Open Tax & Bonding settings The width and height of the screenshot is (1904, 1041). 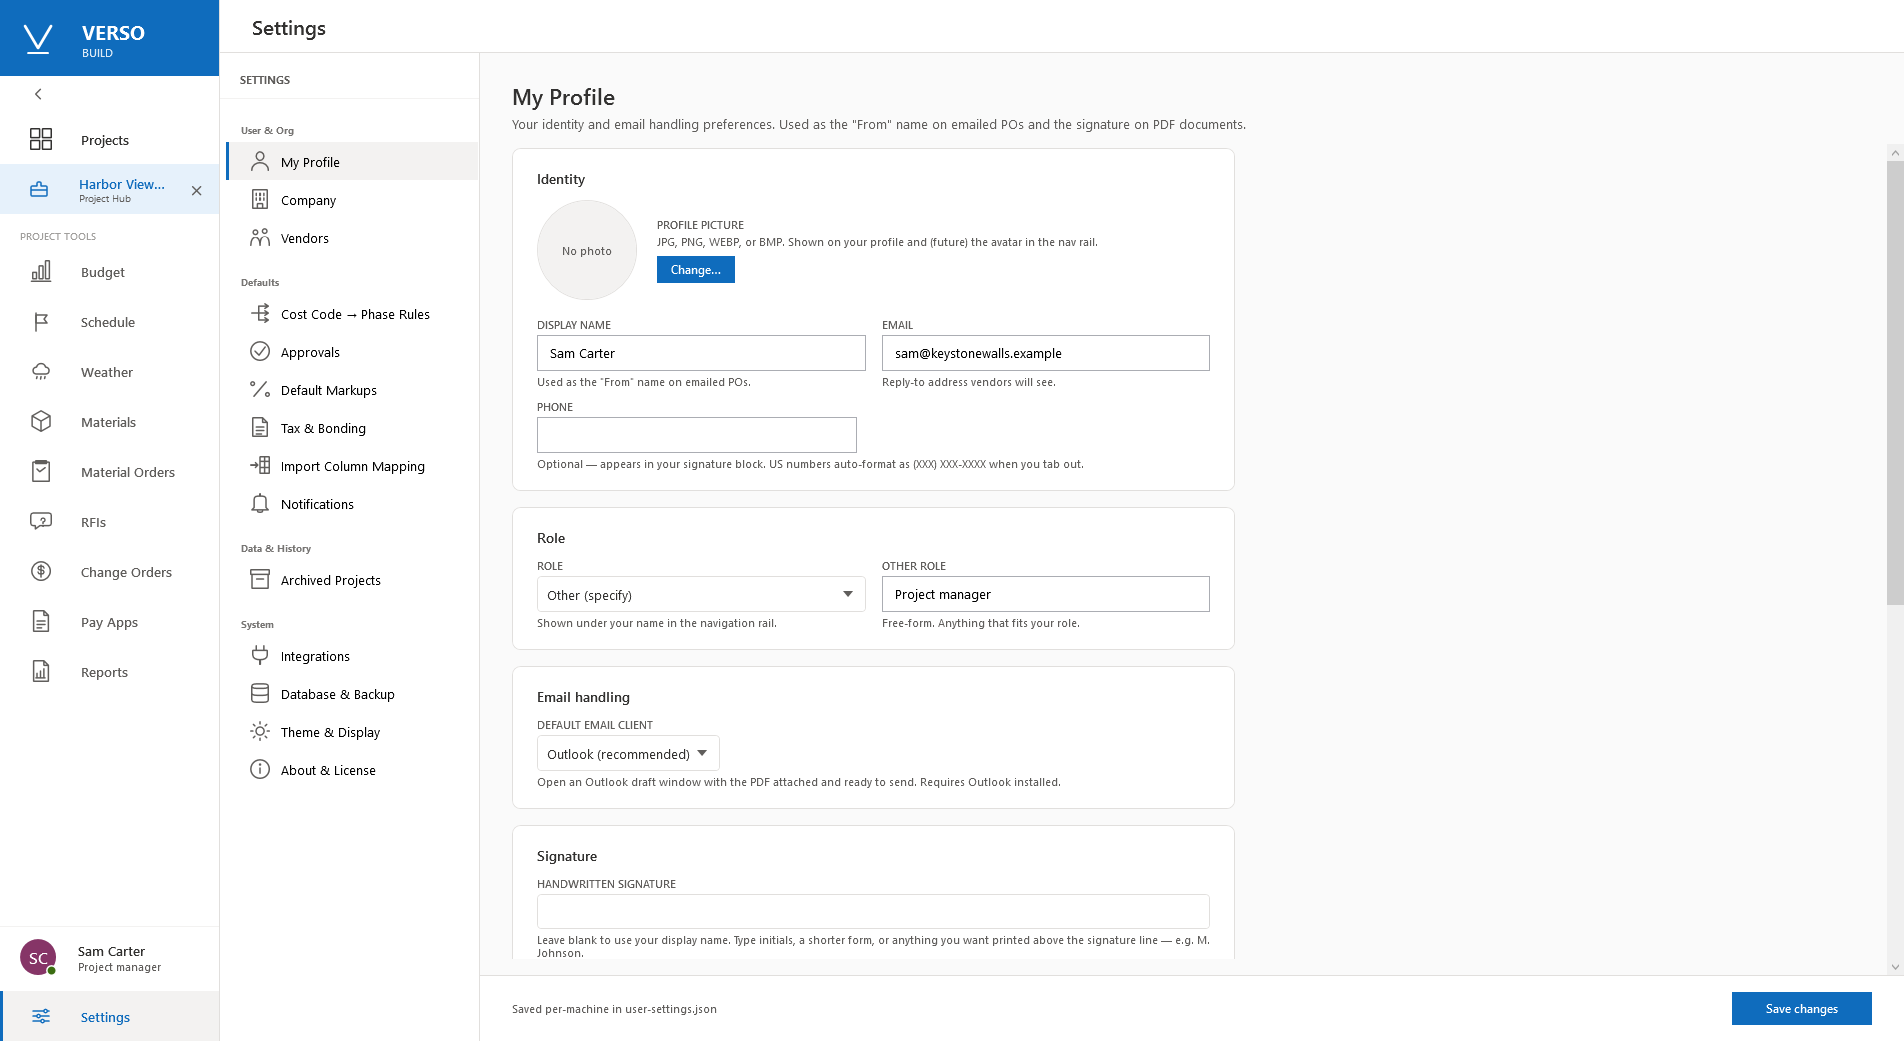tap(353, 428)
